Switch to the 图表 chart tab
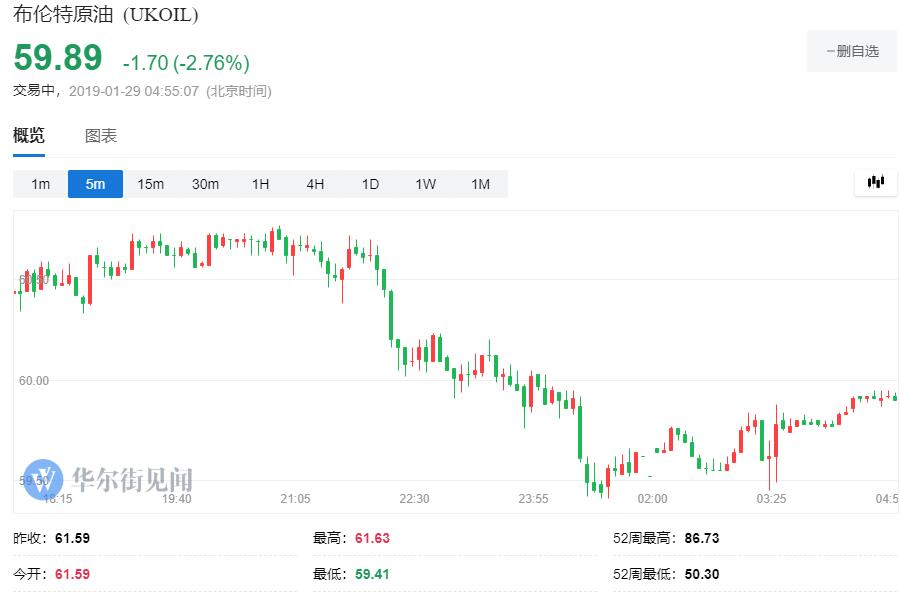The image size is (900, 598). [x=101, y=136]
